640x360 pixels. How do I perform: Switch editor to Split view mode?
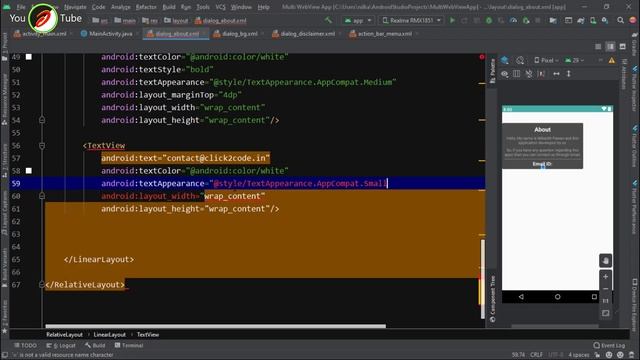610,47
